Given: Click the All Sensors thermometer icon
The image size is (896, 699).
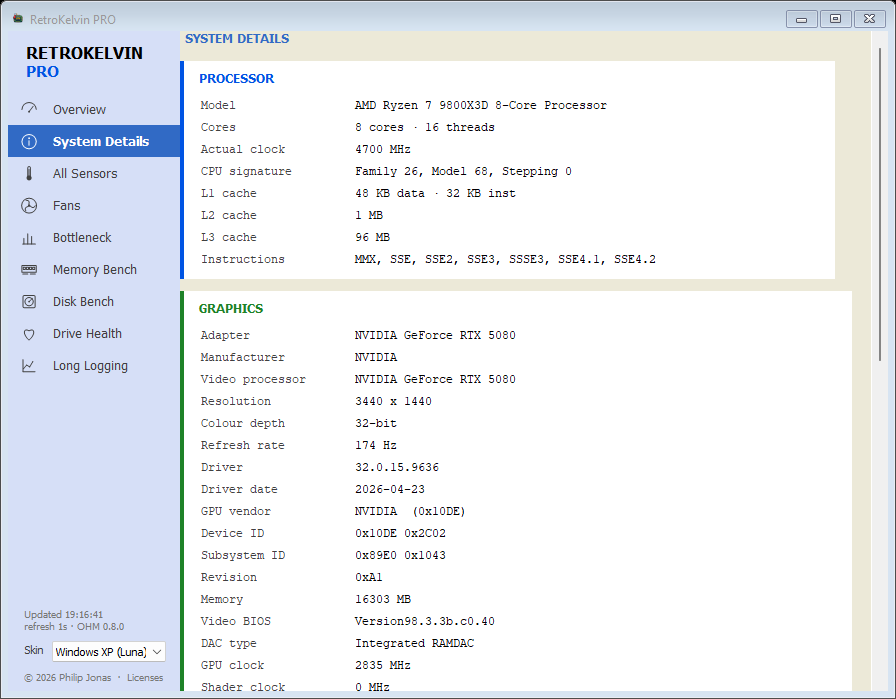Looking at the screenshot, I should pos(29,173).
